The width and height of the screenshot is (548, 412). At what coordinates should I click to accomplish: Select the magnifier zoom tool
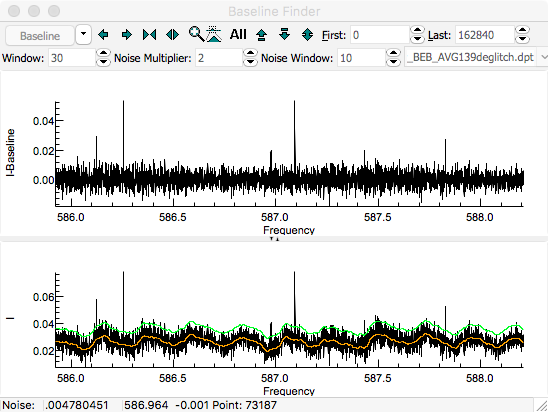click(x=196, y=34)
